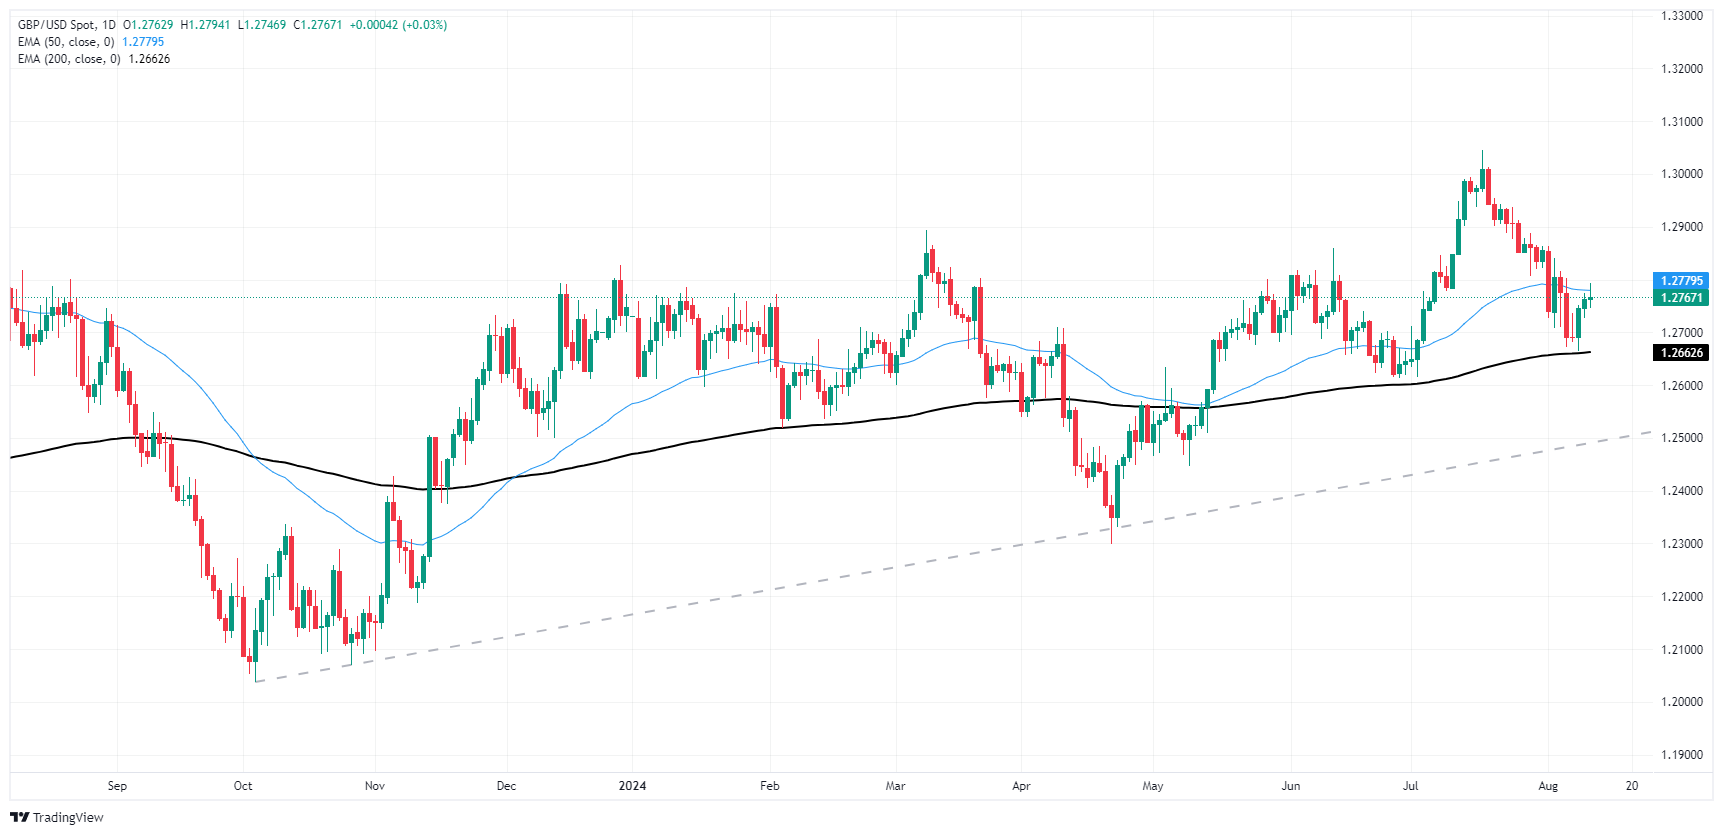This screenshot has height=835, width=1723.
Task: Click the 1.27795 blue EMA price label
Action: [x=1681, y=281]
